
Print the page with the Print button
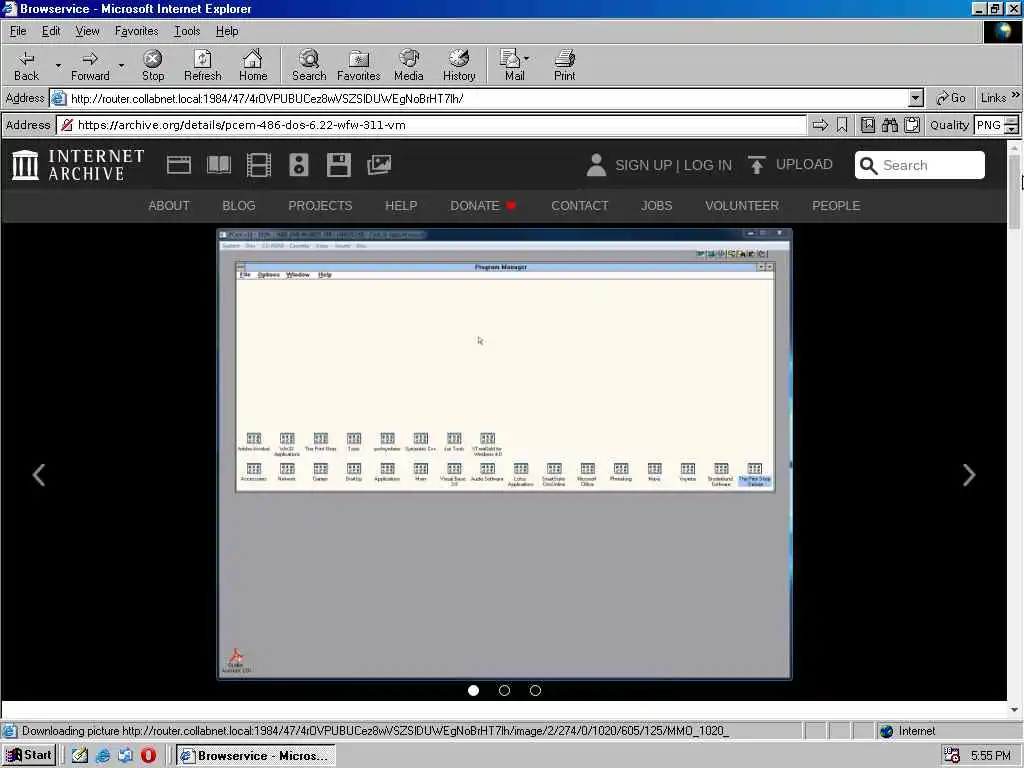pyautogui.click(x=565, y=65)
